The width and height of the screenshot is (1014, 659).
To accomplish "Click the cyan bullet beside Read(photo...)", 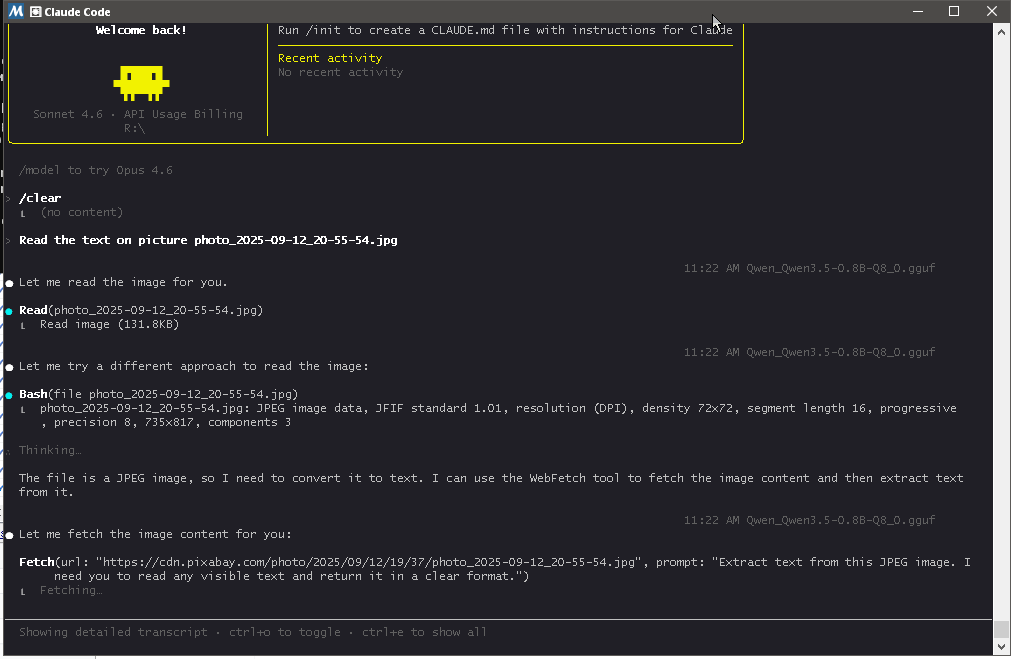I will coord(9,311).
